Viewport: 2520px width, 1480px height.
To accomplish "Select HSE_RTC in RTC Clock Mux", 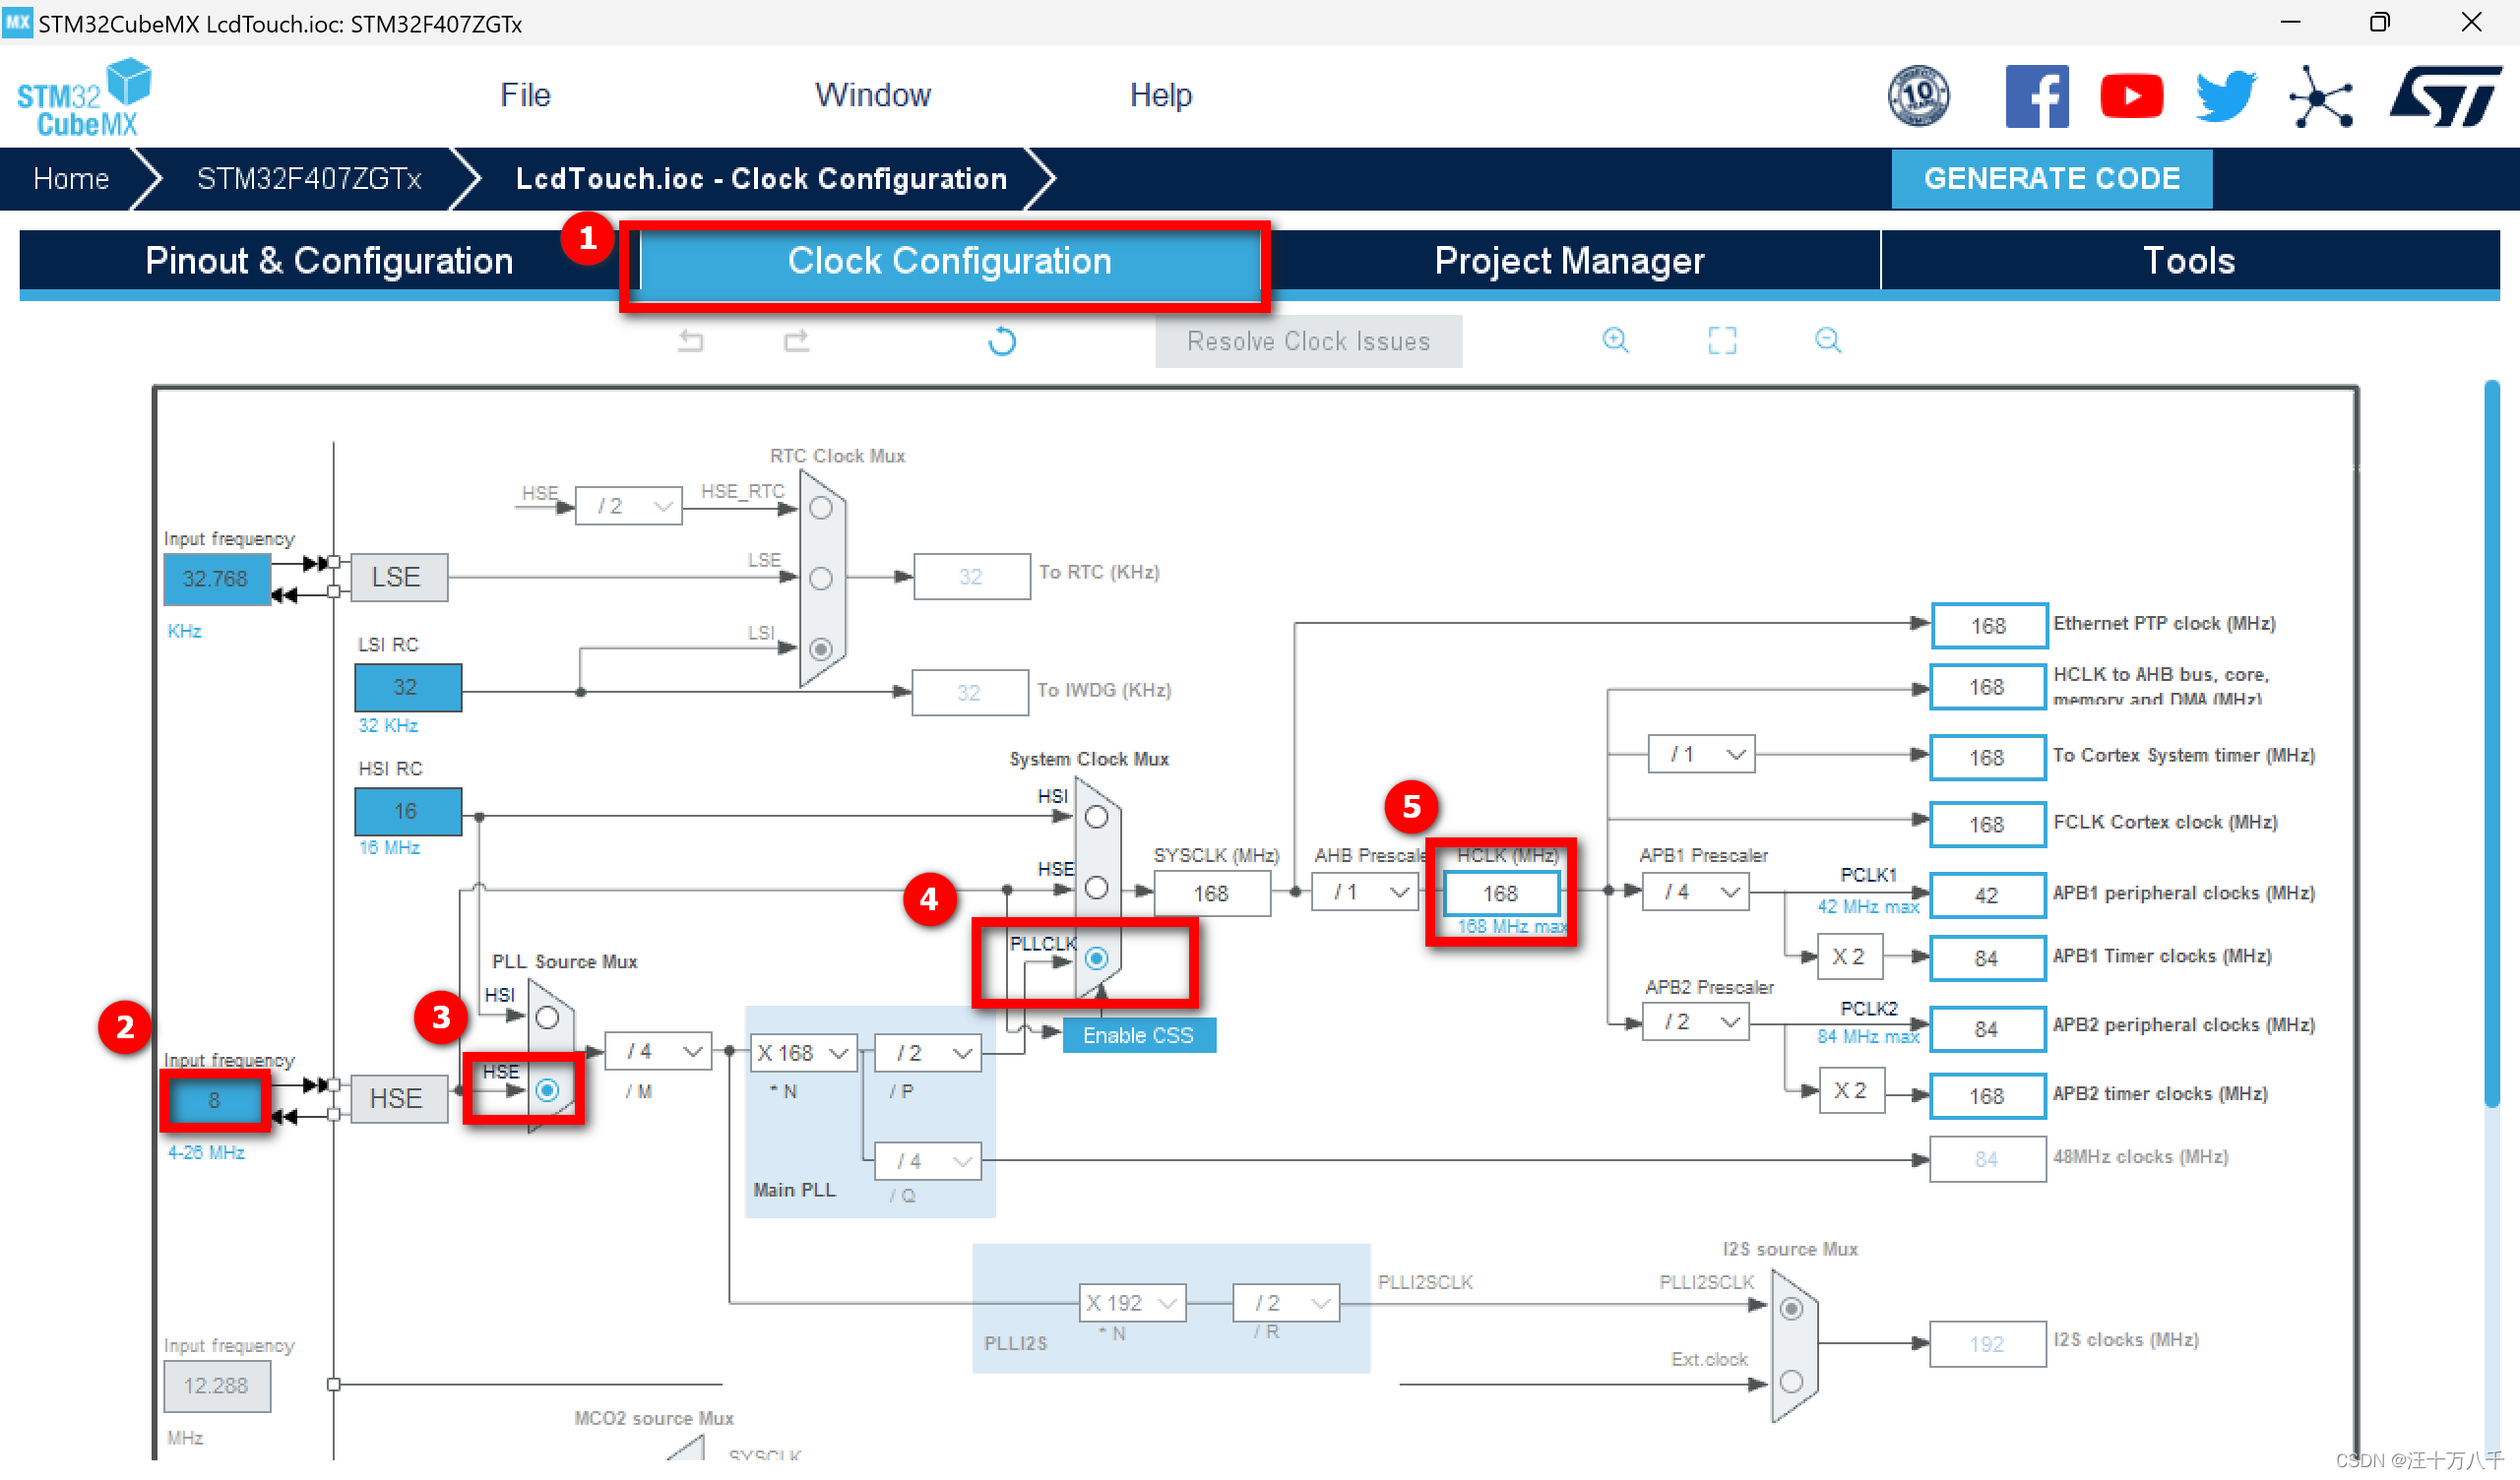I will tap(821, 508).
